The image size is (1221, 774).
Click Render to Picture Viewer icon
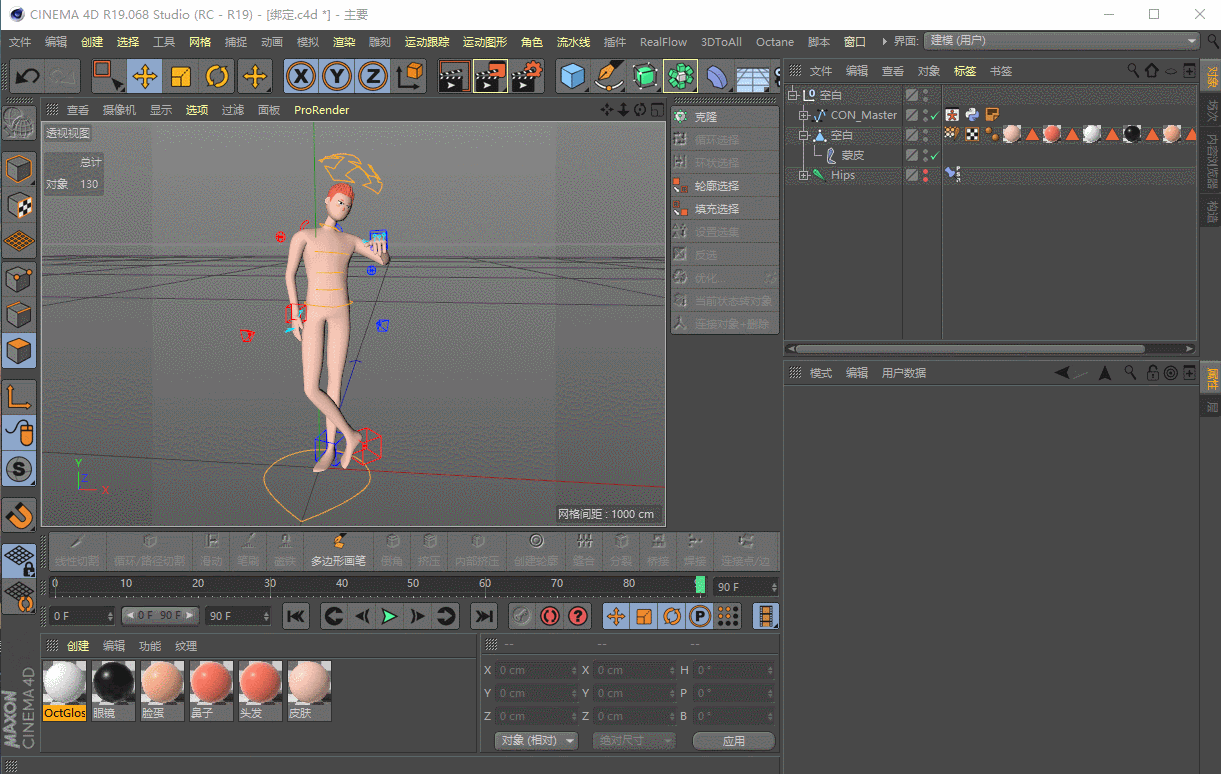[490, 77]
